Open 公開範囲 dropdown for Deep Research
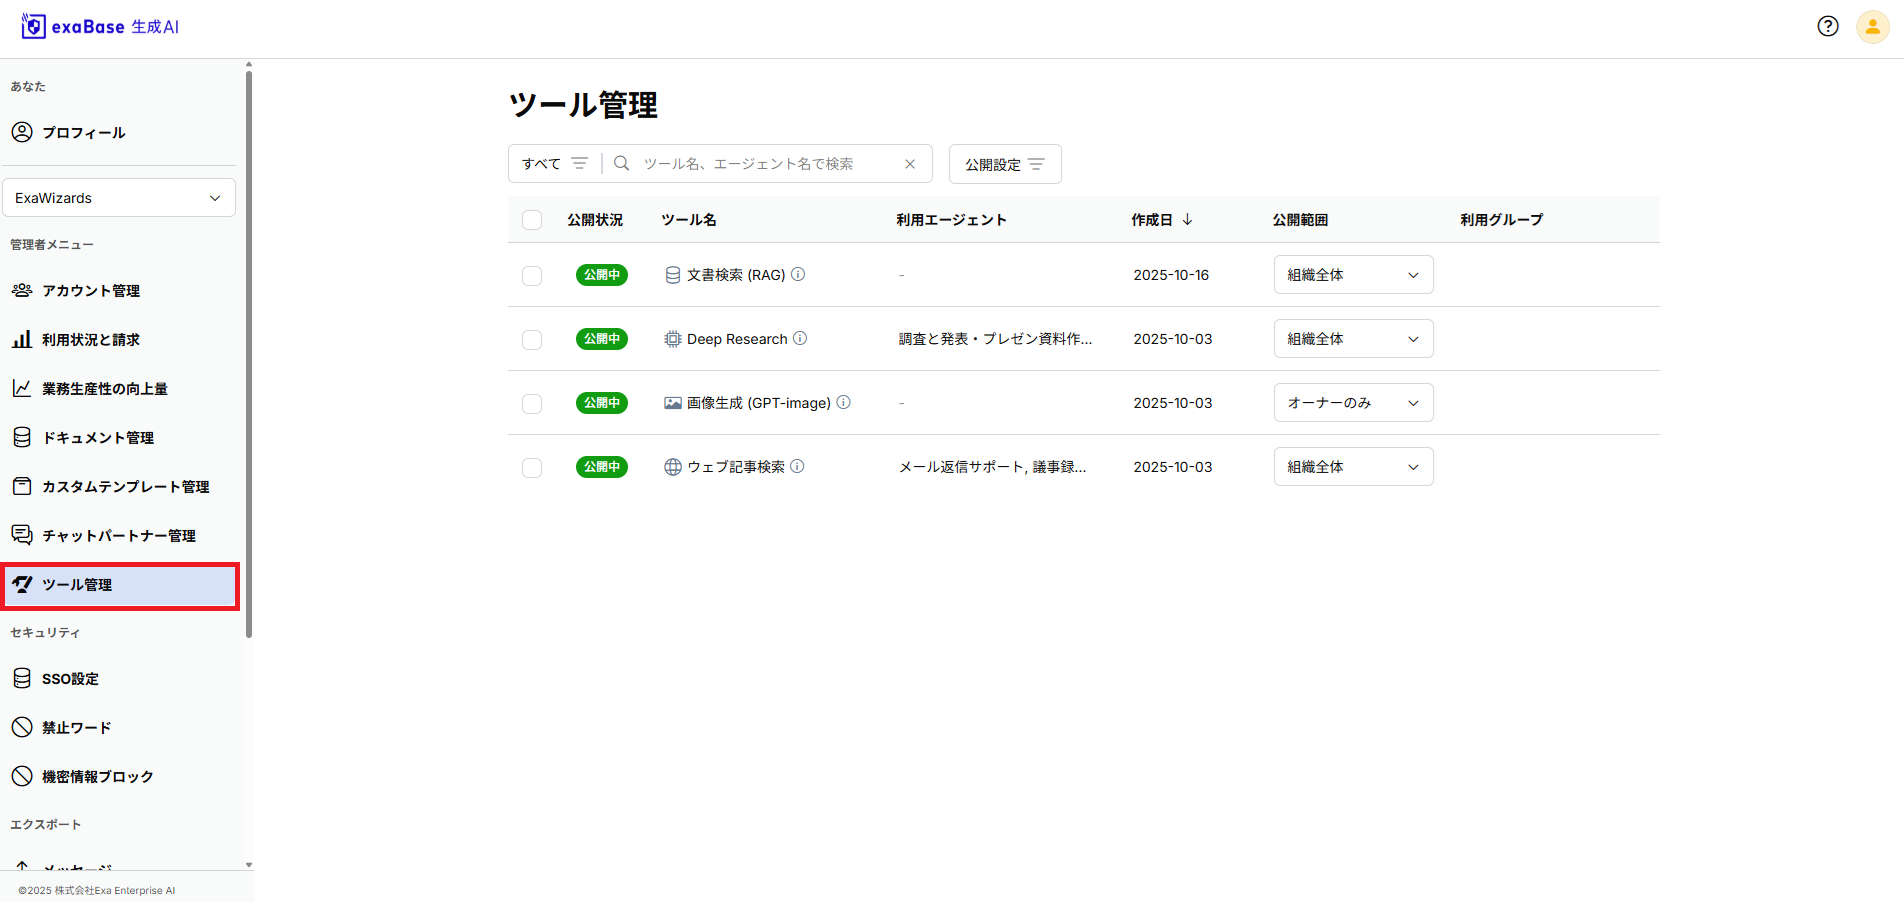Screen dimensions: 1904x902 coord(1353,339)
